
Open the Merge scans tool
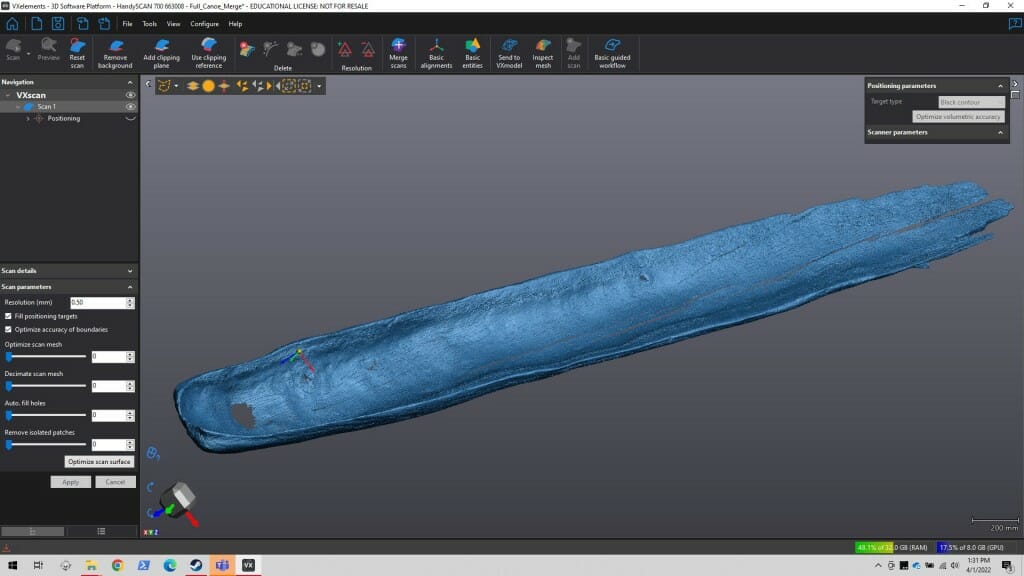coord(398,52)
